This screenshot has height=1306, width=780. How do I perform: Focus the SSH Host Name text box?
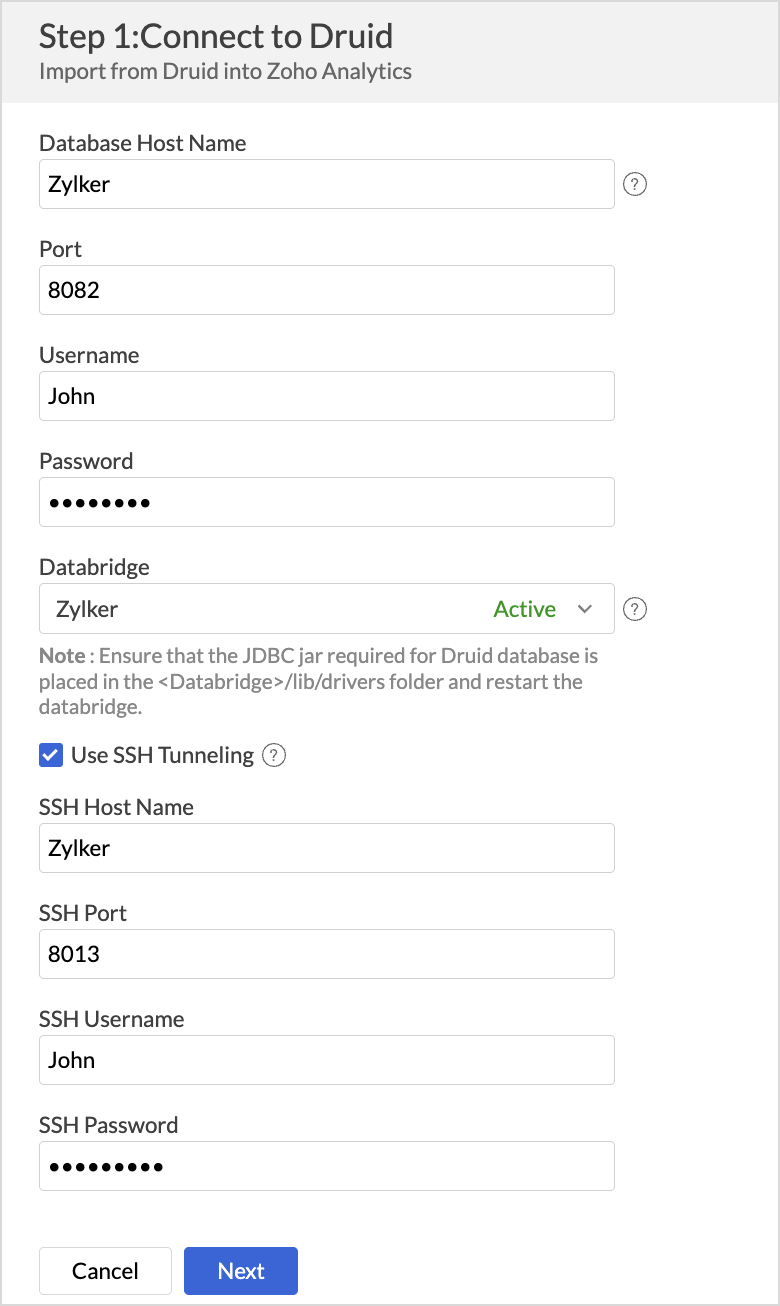point(326,848)
